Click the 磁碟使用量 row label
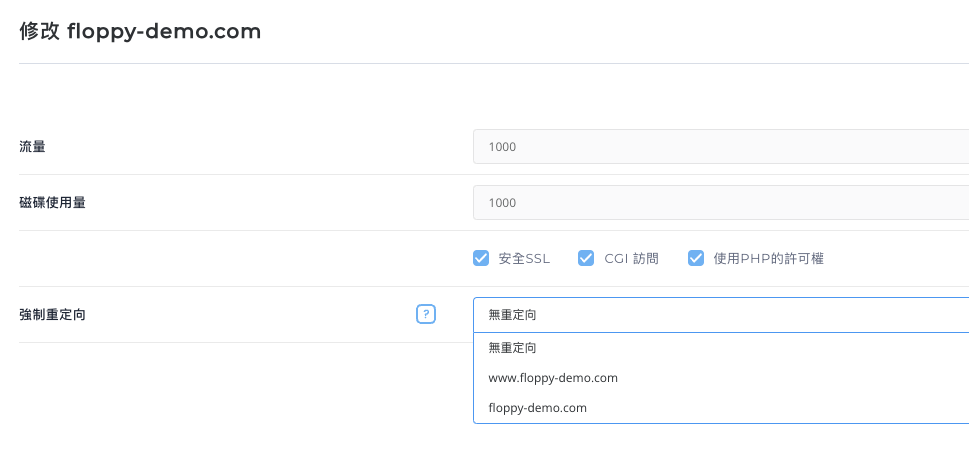Image resolution: width=969 pixels, height=470 pixels. click(x=52, y=203)
